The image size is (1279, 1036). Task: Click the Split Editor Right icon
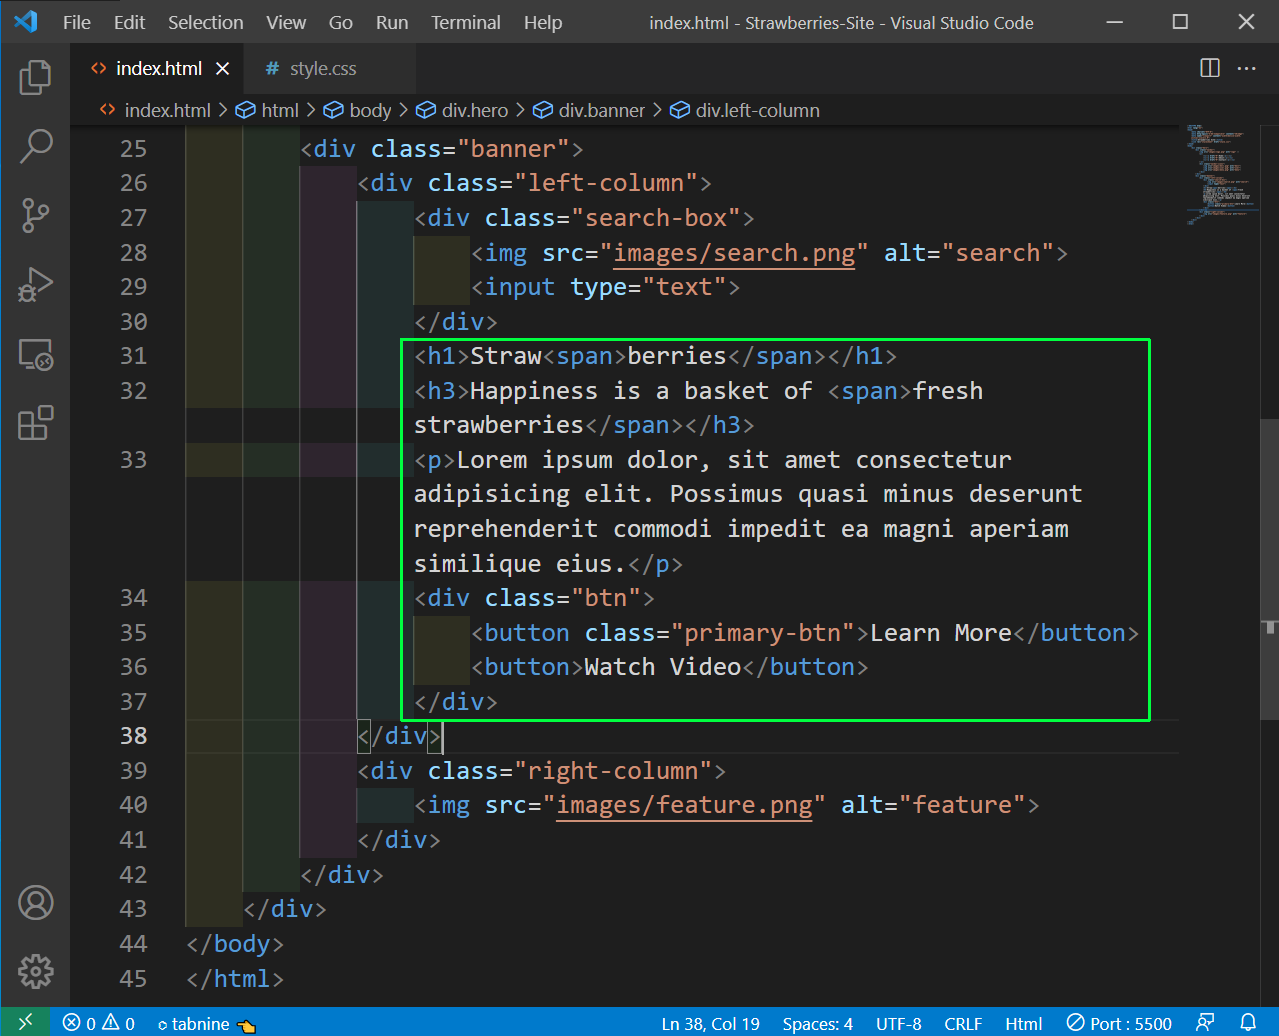pyautogui.click(x=1210, y=68)
